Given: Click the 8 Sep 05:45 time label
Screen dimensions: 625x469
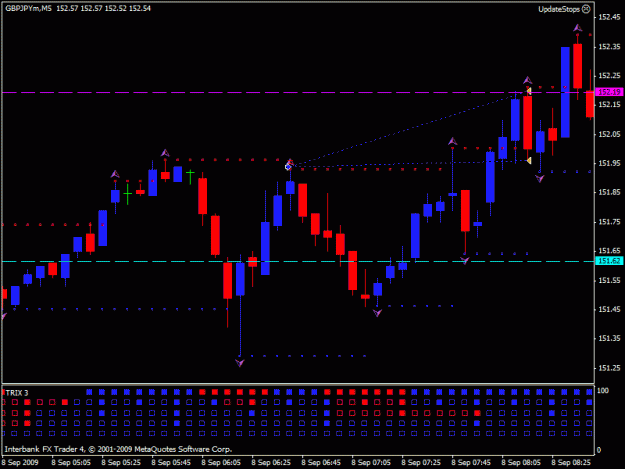Looking at the screenshot, I should (x=171, y=463).
